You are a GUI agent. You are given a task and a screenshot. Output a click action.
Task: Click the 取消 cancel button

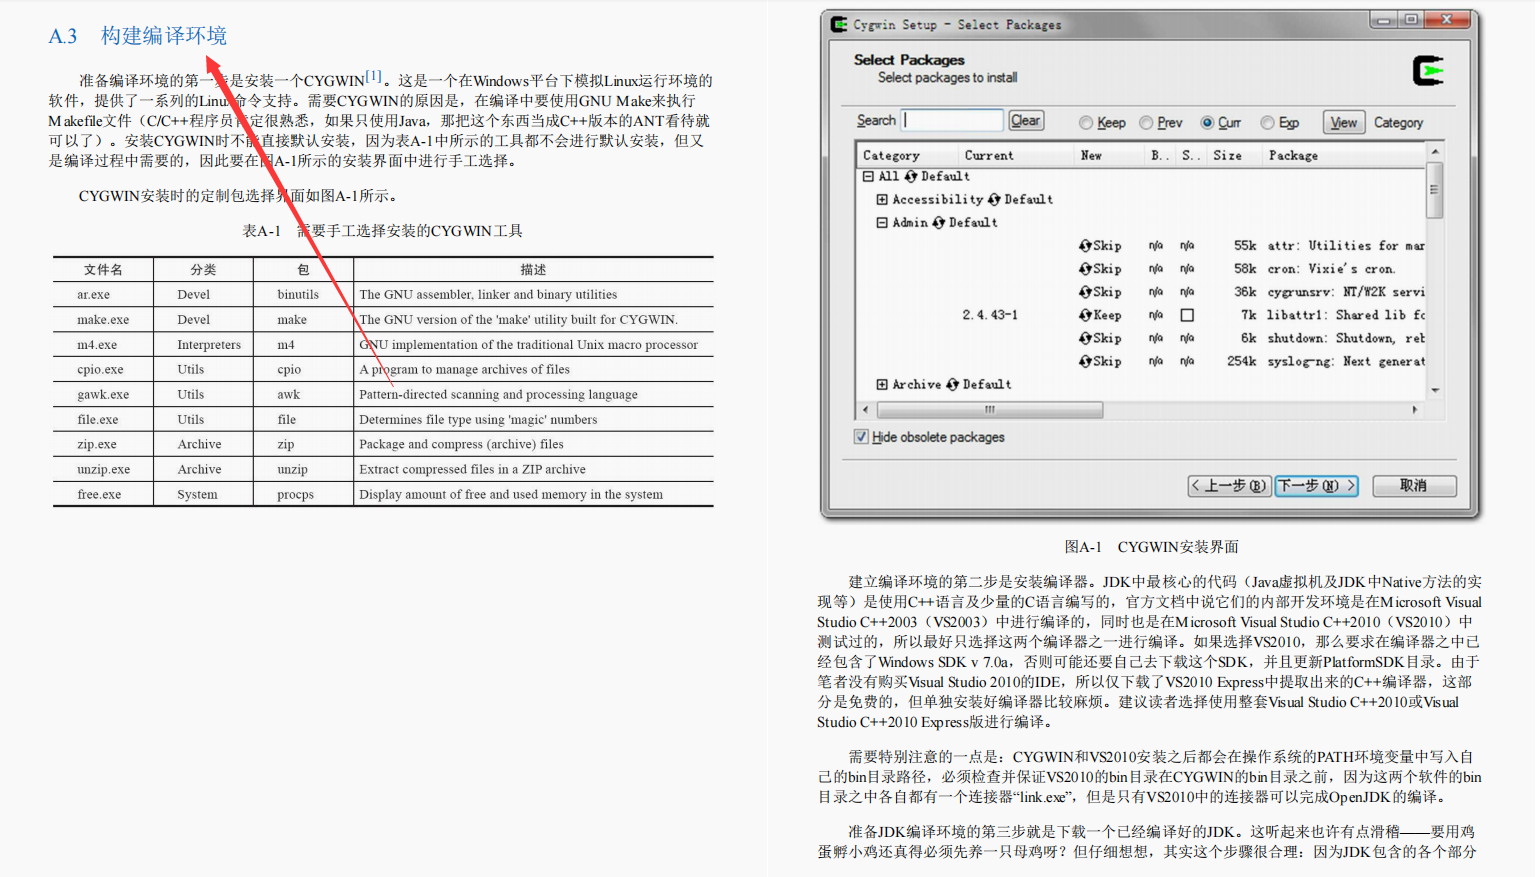[1414, 486]
